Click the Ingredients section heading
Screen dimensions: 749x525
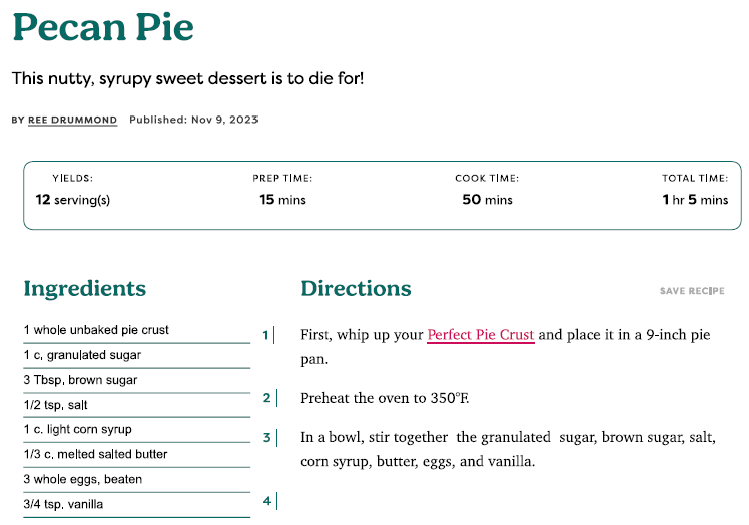85,289
